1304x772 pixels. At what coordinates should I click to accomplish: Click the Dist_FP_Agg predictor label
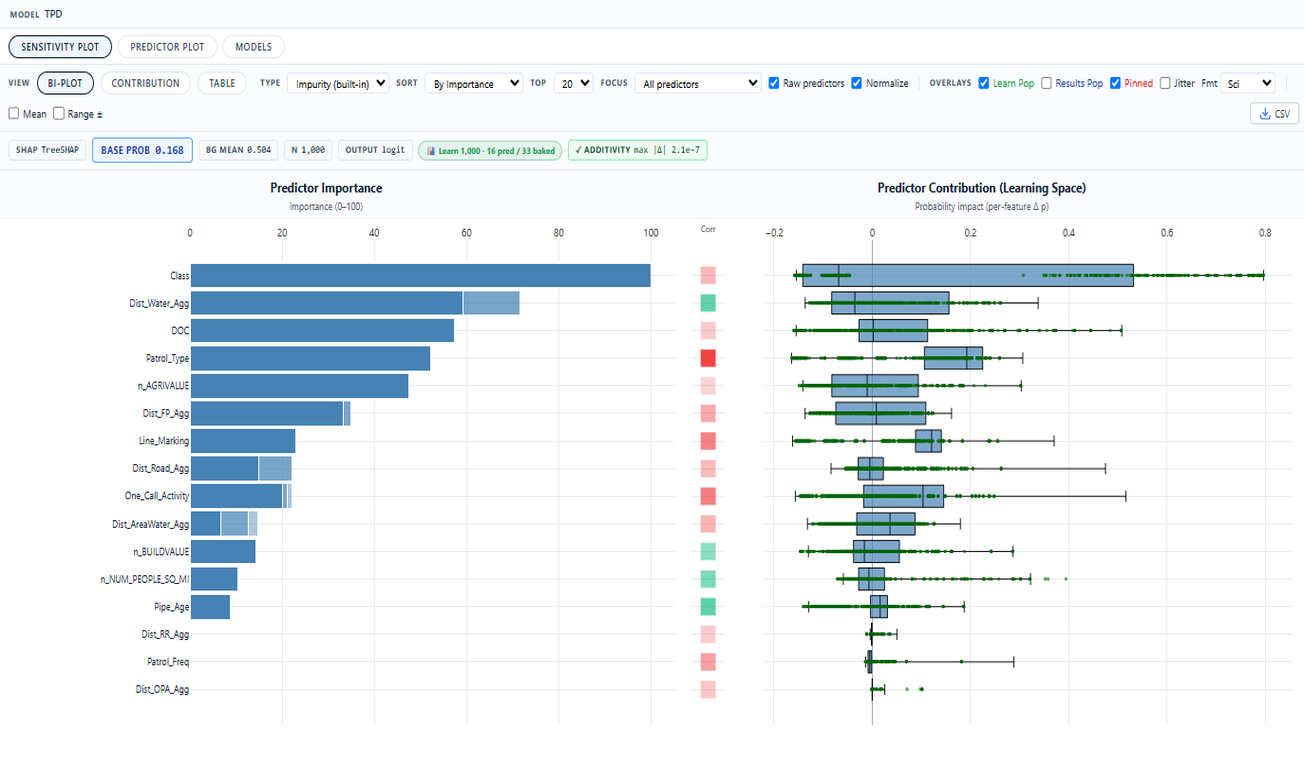(166, 413)
